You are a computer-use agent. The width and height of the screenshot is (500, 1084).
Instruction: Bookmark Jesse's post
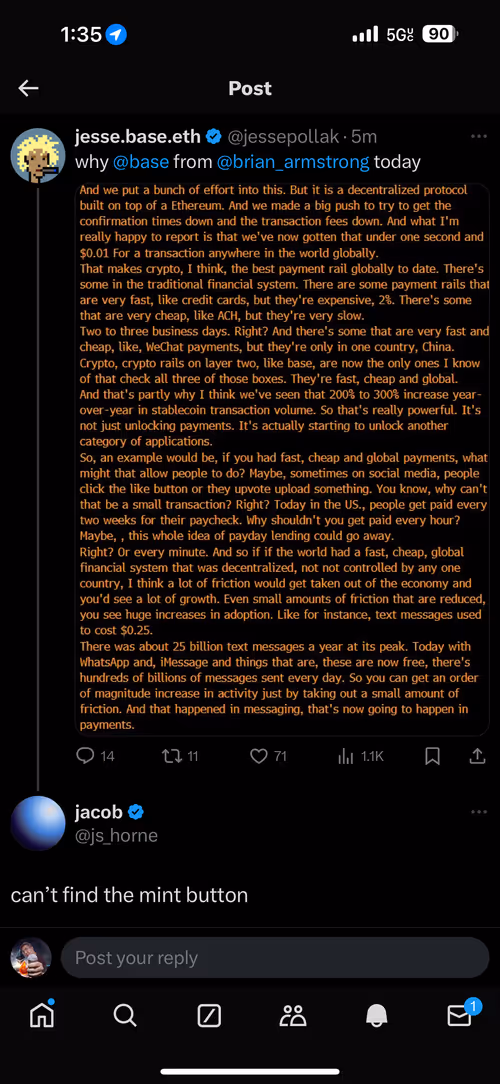(432, 756)
